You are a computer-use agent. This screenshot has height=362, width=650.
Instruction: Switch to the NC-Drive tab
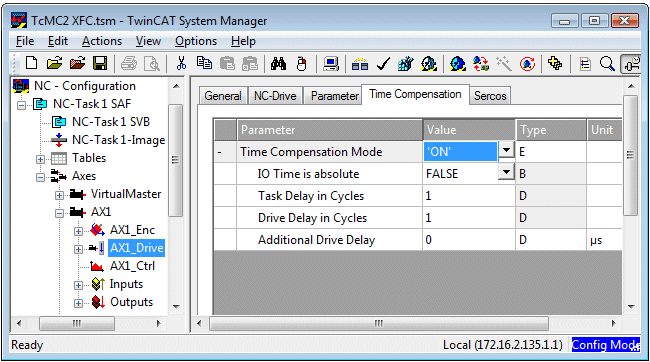coord(275,96)
